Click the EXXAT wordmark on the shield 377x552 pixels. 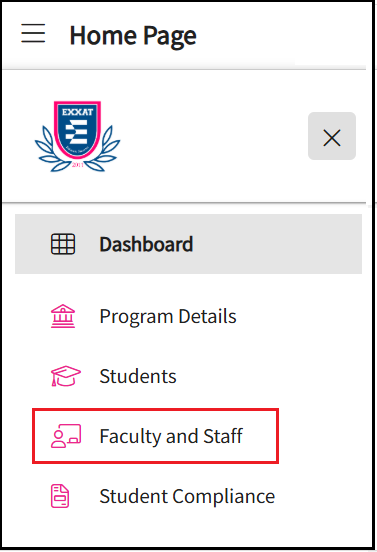(x=77, y=112)
